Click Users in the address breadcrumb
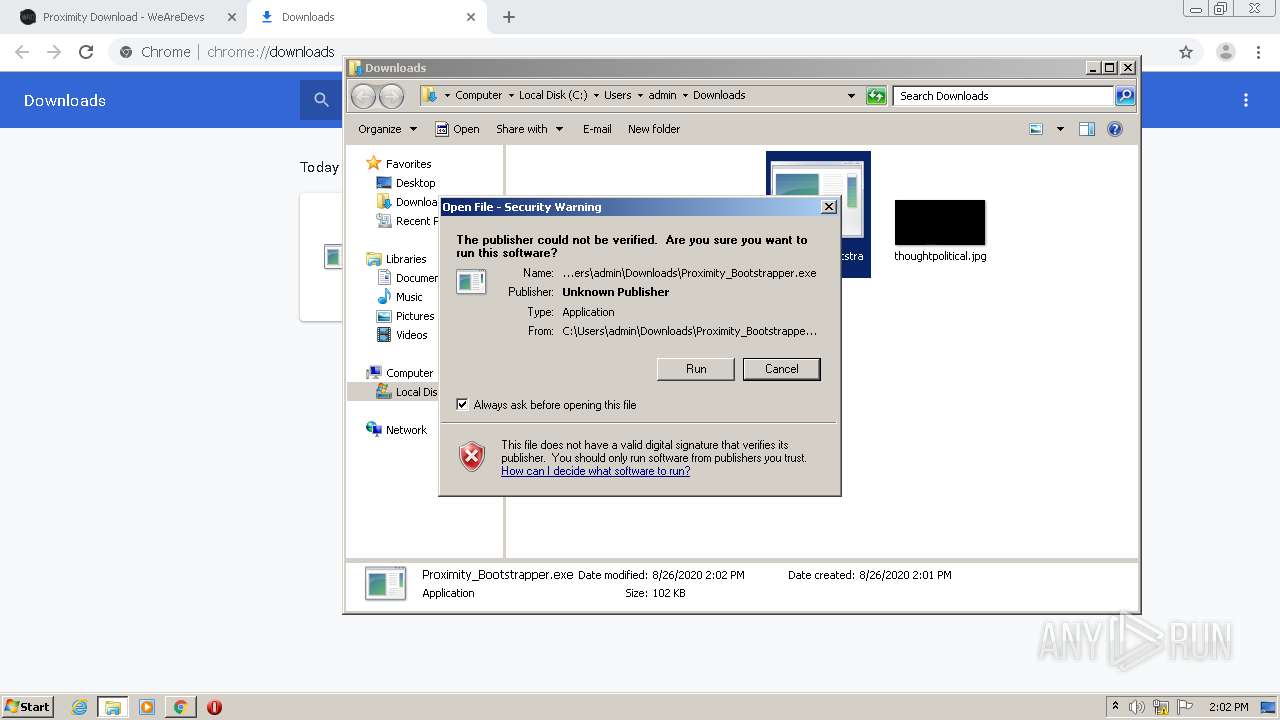The image size is (1280, 720). (x=617, y=96)
